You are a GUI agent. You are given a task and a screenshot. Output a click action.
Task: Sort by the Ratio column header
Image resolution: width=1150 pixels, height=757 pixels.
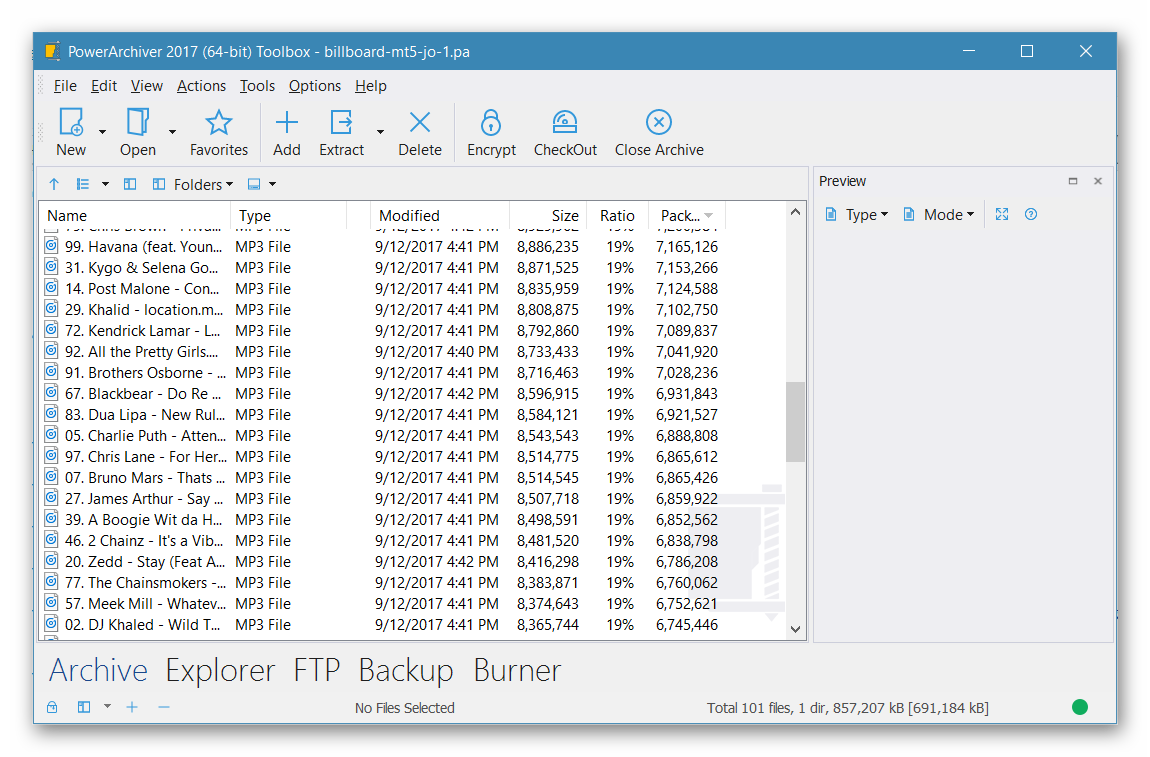click(618, 216)
